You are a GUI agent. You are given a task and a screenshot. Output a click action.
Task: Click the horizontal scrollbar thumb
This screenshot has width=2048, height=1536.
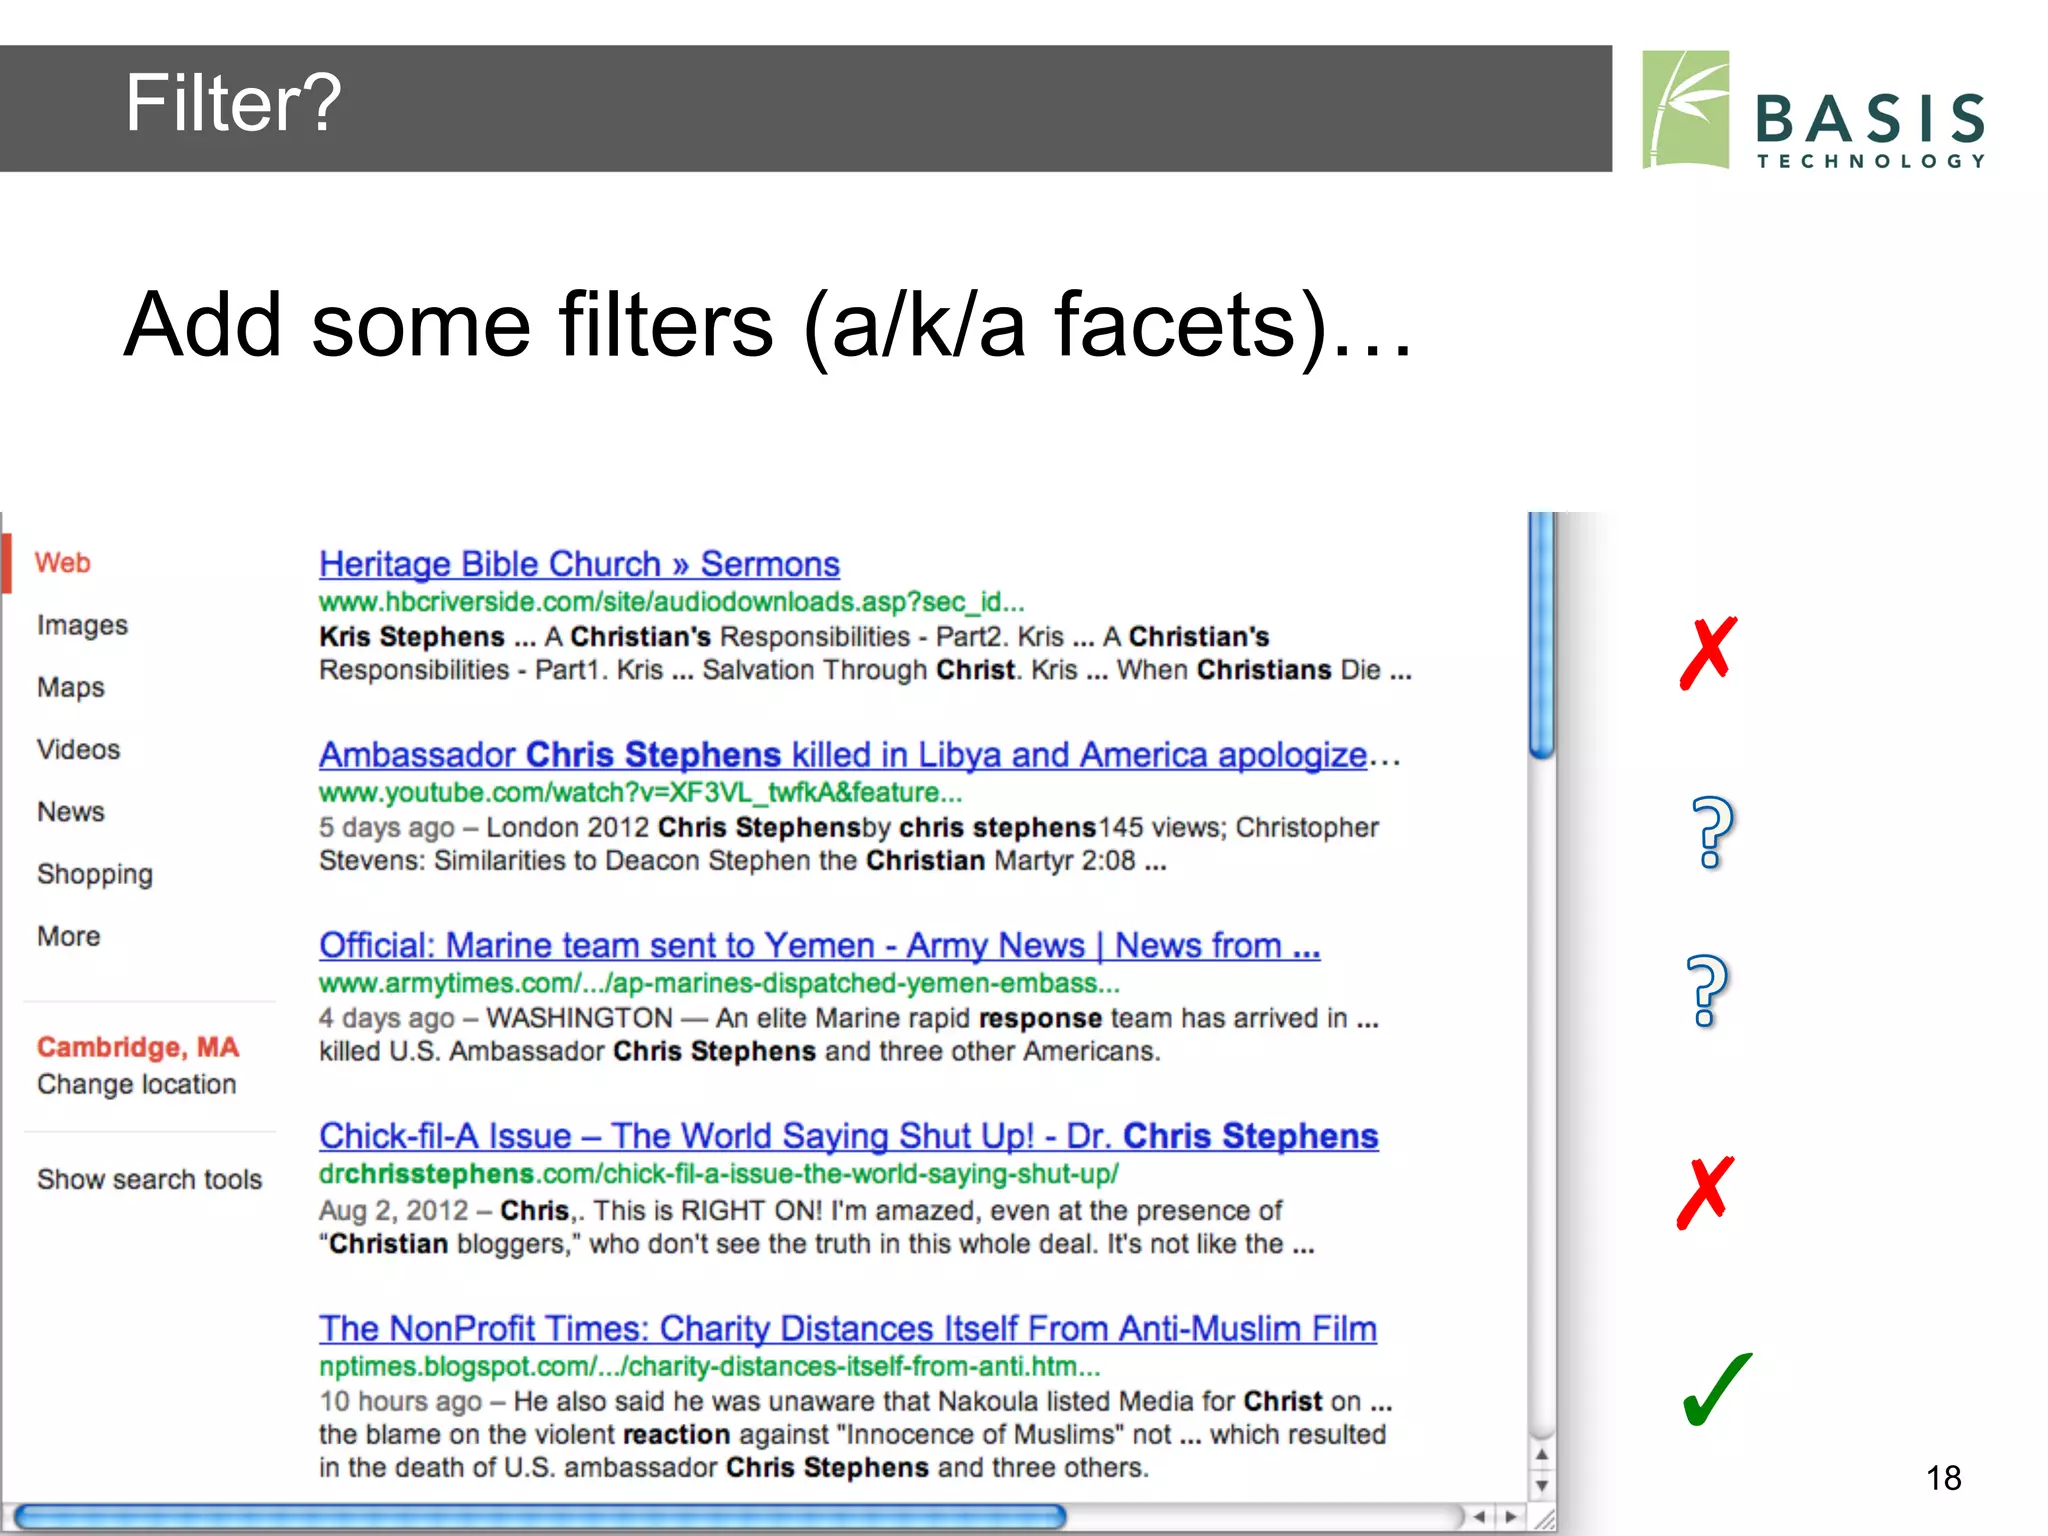pyautogui.click(x=540, y=1517)
